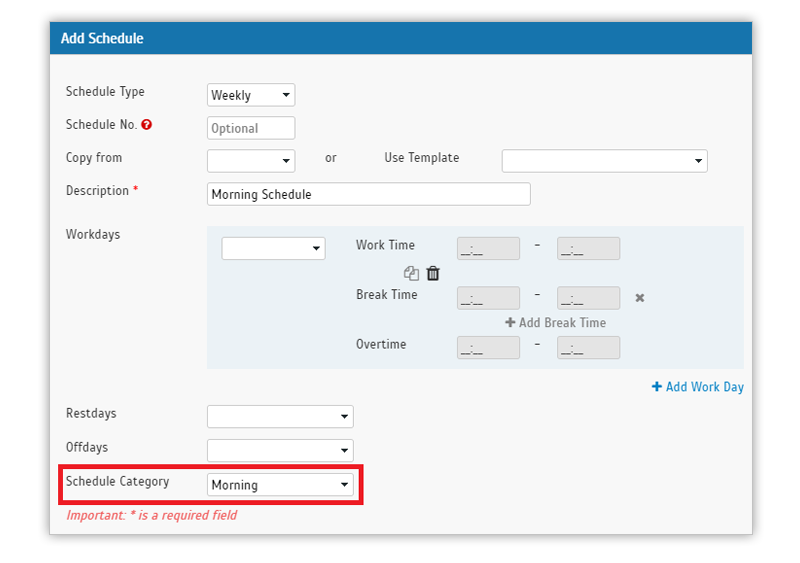
Task: Click the Break Time start field
Action: point(488,298)
